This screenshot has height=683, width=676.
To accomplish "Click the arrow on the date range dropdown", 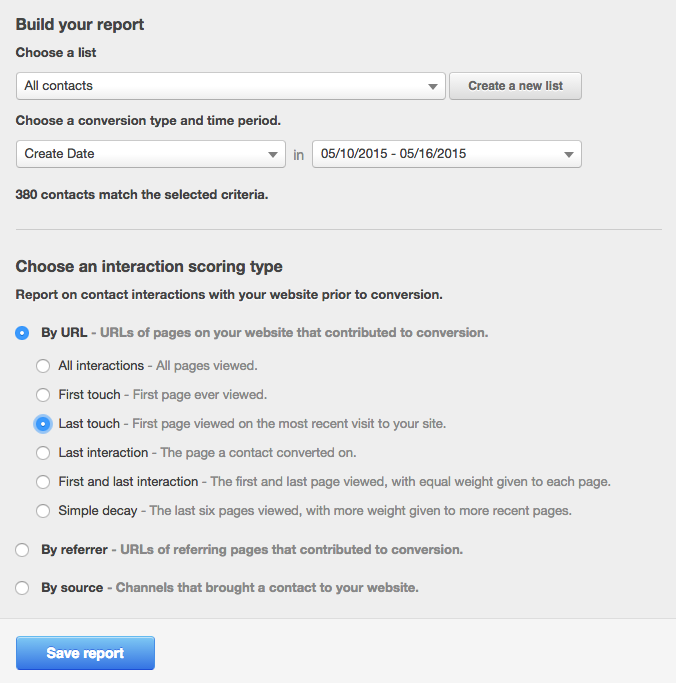I will 568,155.
